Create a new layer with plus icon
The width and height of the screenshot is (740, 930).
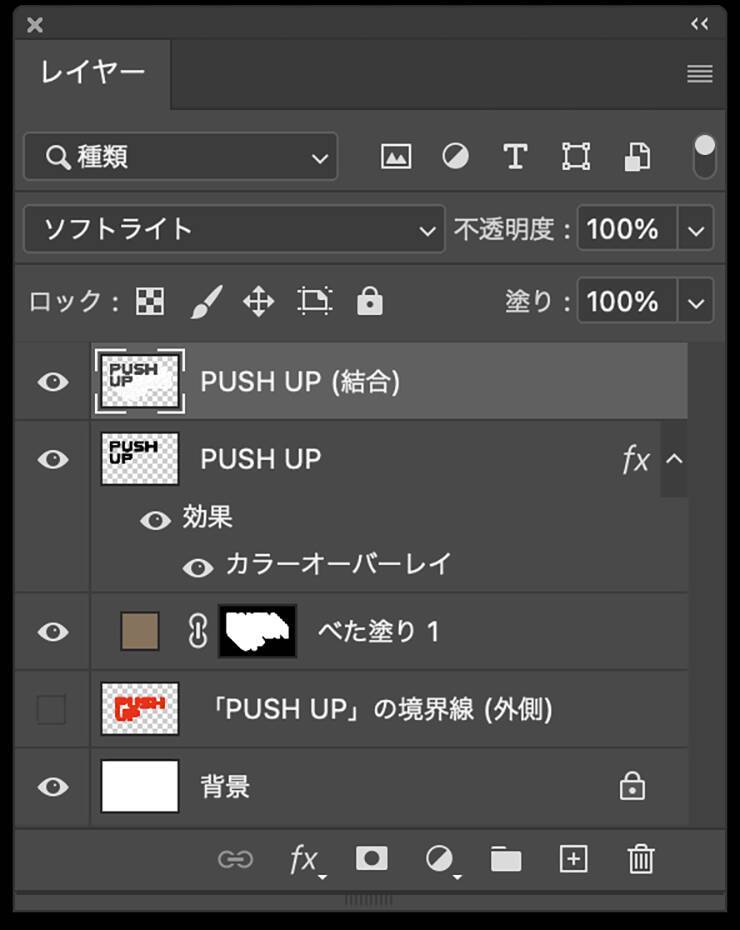[x=573, y=858]
